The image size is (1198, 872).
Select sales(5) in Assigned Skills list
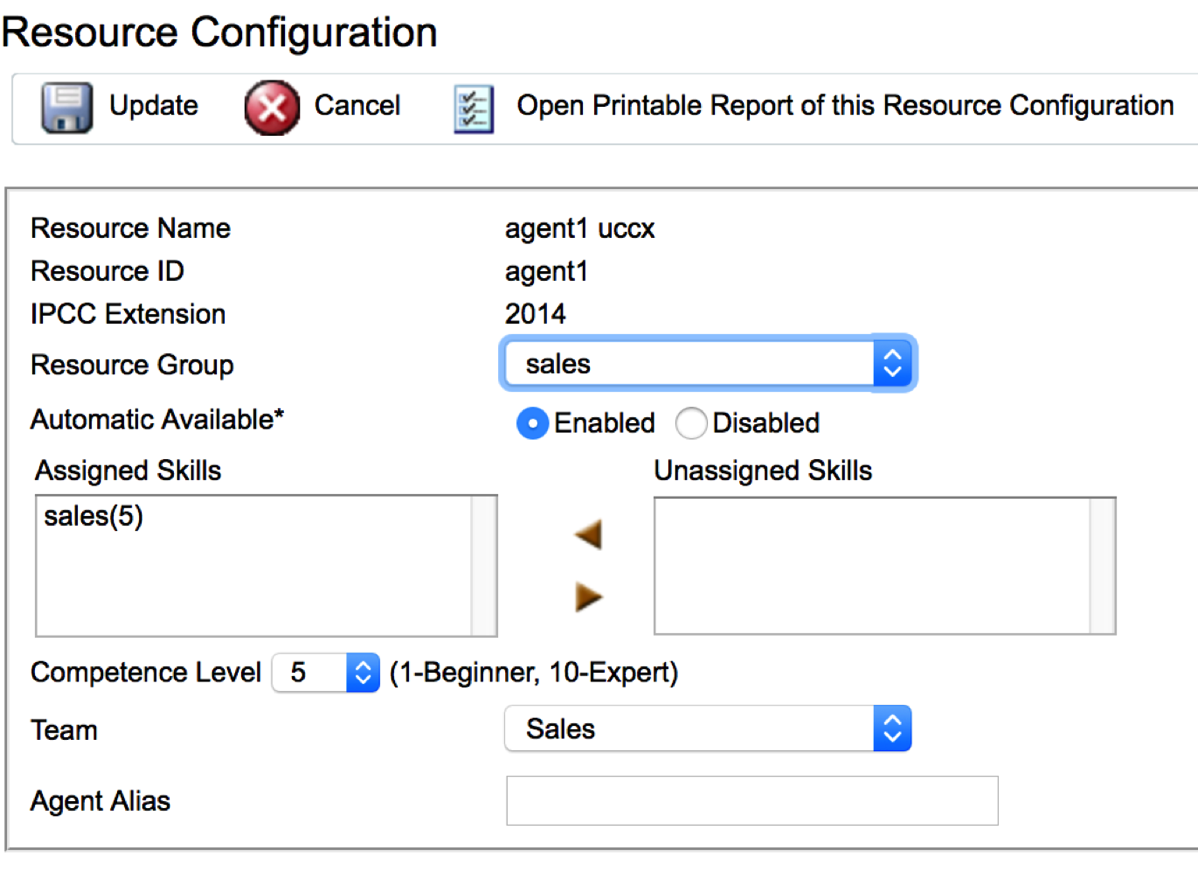pyautogui.click(x=94, y=518)
